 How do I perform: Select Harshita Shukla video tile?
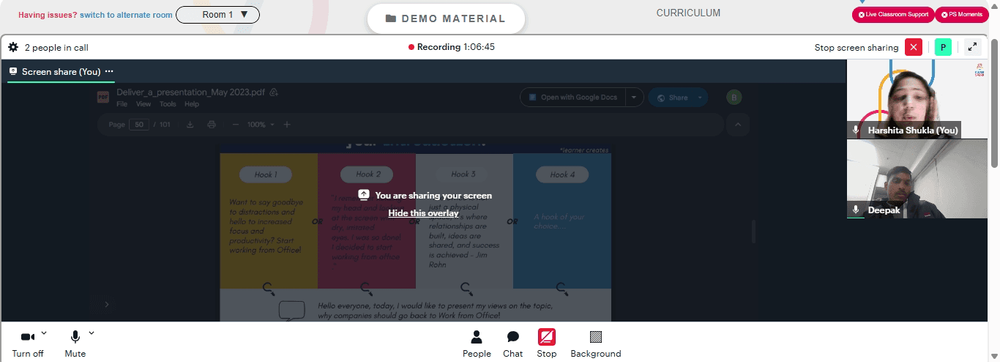(x=916, y=99)
